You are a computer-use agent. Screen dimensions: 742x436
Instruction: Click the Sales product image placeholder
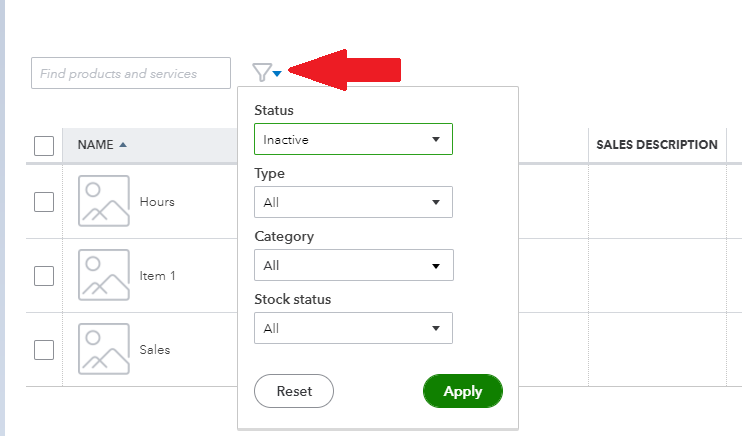[104, 349]
